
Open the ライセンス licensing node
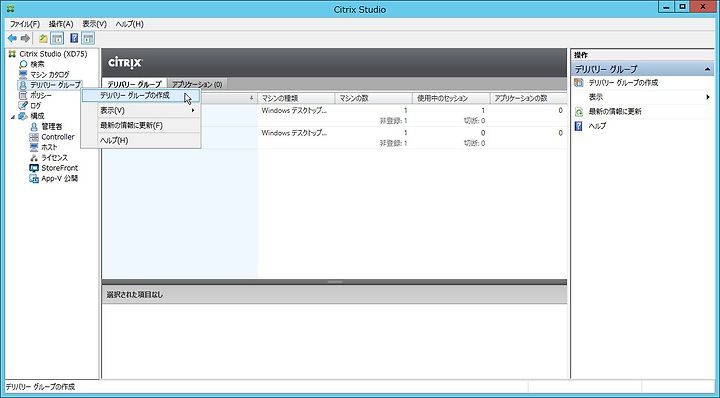click(54, 157)
